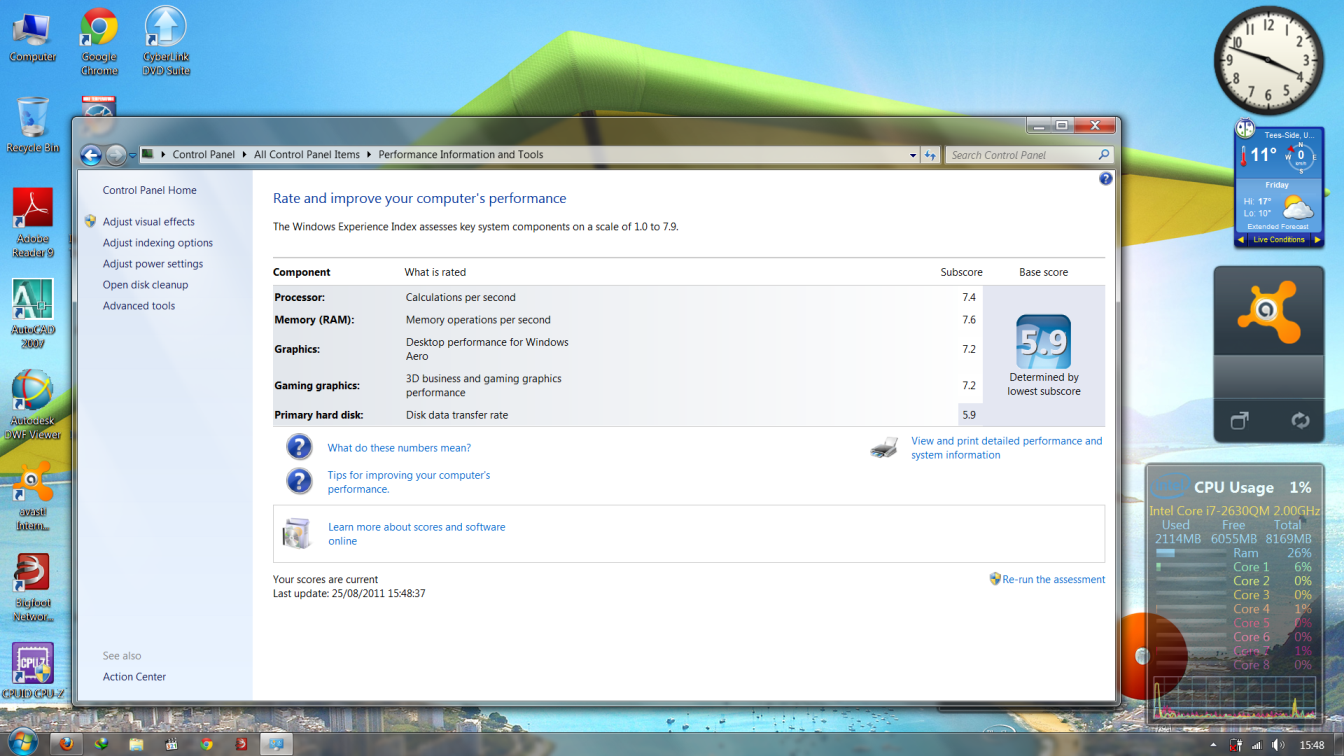Click the printer icon for detailed performance

click(x=884, y=448)
